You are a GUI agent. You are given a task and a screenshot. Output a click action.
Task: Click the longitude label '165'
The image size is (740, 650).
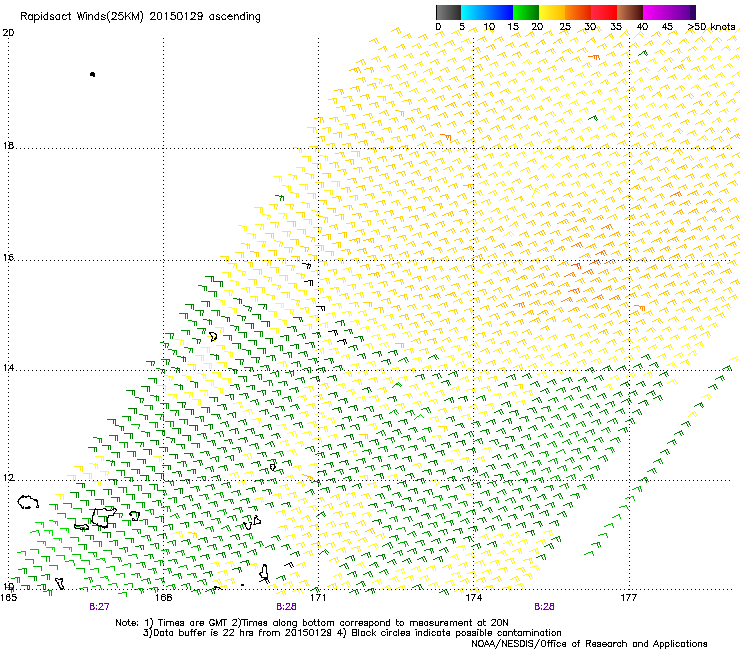pyautogui.click(x=9, y=598)
